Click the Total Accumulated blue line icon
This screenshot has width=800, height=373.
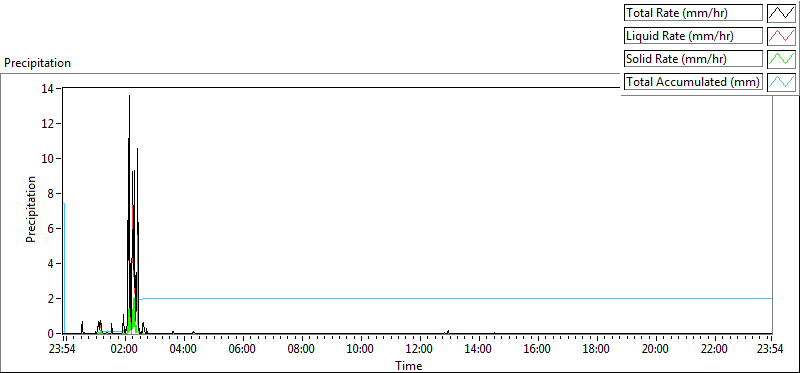[x=781, y=82]
